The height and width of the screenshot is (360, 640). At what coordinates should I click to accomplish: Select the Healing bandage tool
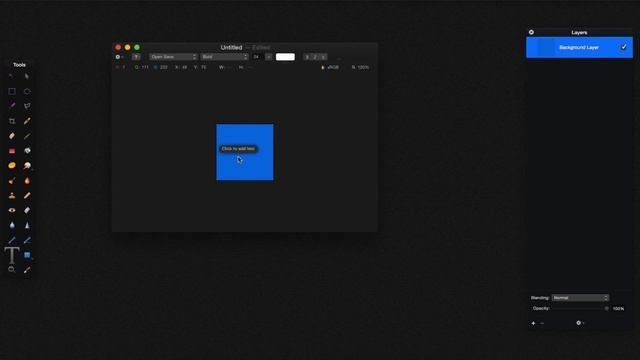pyautogui.click(x=27, y=195)
